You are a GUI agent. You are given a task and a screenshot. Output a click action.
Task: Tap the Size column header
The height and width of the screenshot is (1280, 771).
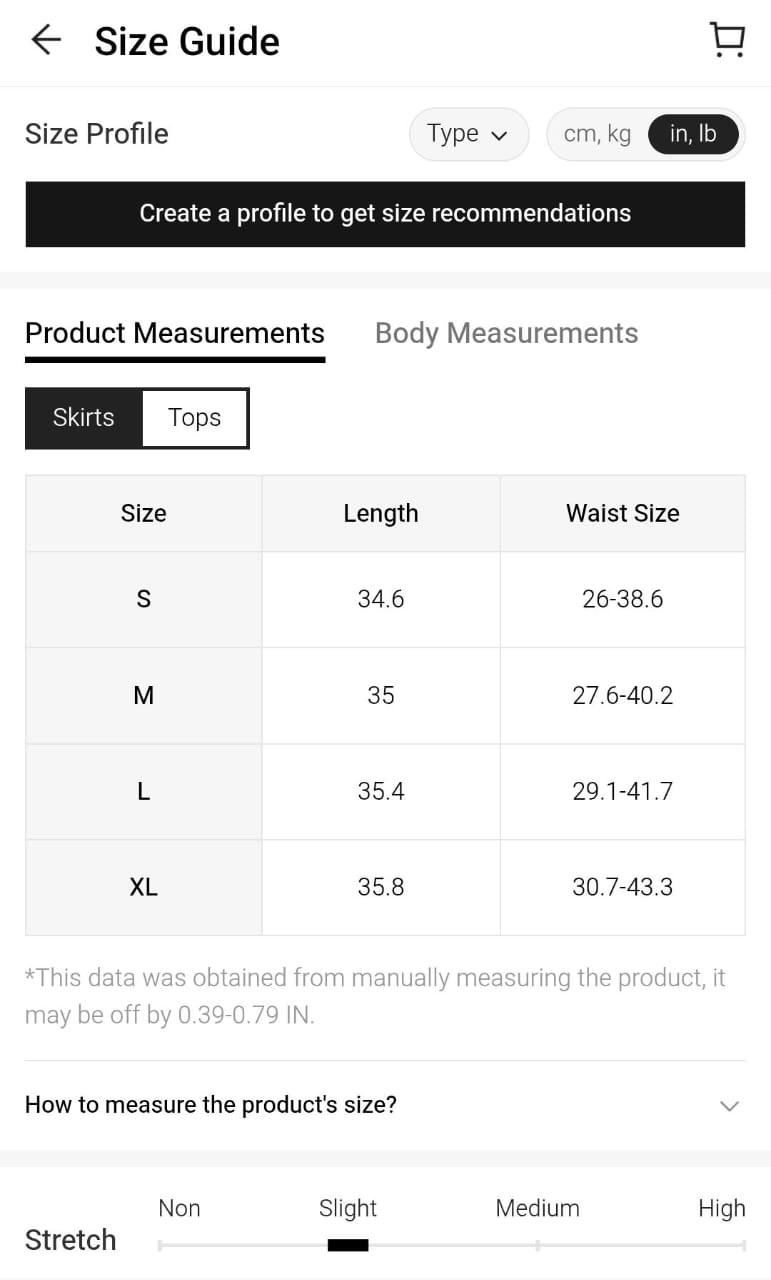[143, 513]
